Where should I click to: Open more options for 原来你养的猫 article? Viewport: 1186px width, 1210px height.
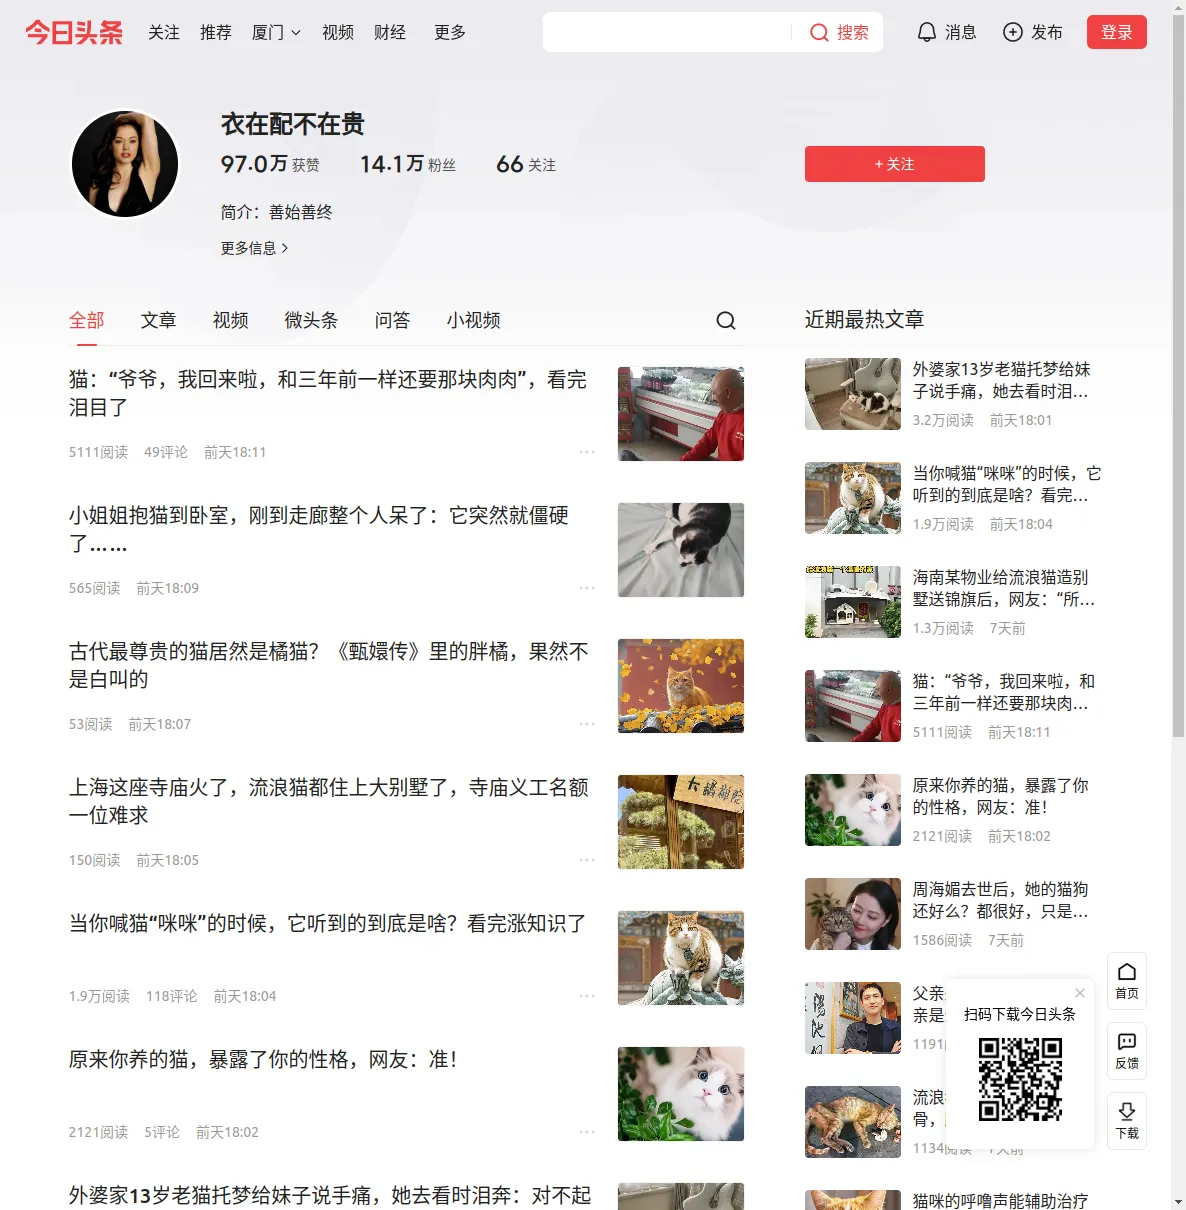coord(587,1132)
